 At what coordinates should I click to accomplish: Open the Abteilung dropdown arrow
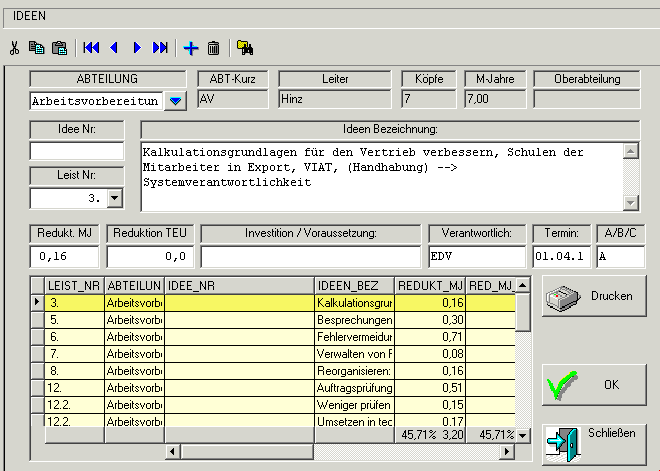(175, 101)
